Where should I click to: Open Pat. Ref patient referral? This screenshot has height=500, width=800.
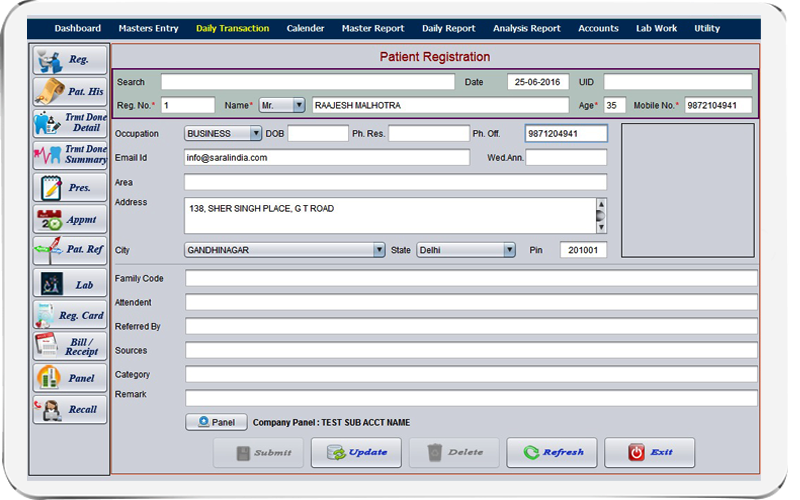pos(70,251)
